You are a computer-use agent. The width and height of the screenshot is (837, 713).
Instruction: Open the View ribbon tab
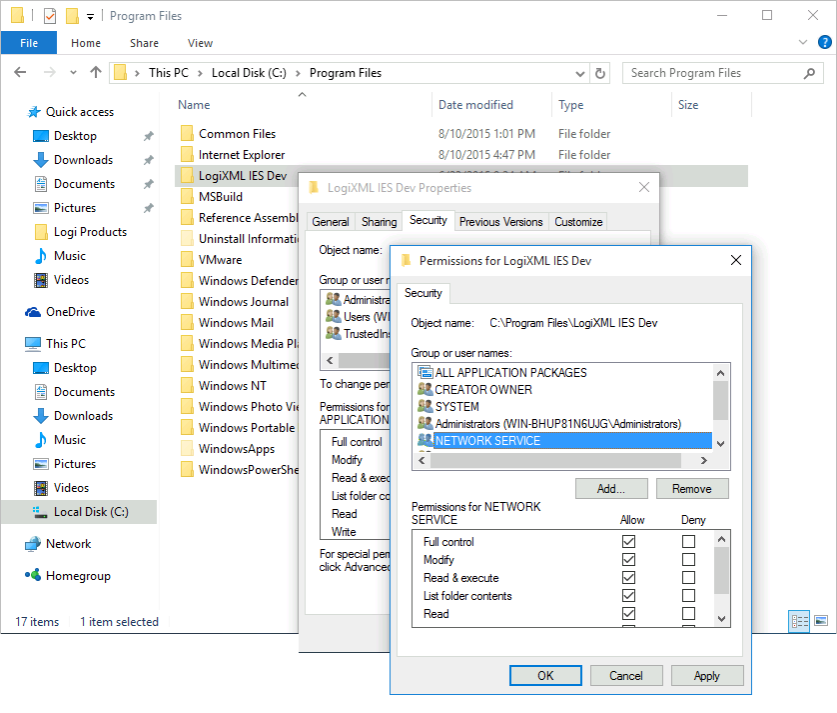[x=200, y=43]
